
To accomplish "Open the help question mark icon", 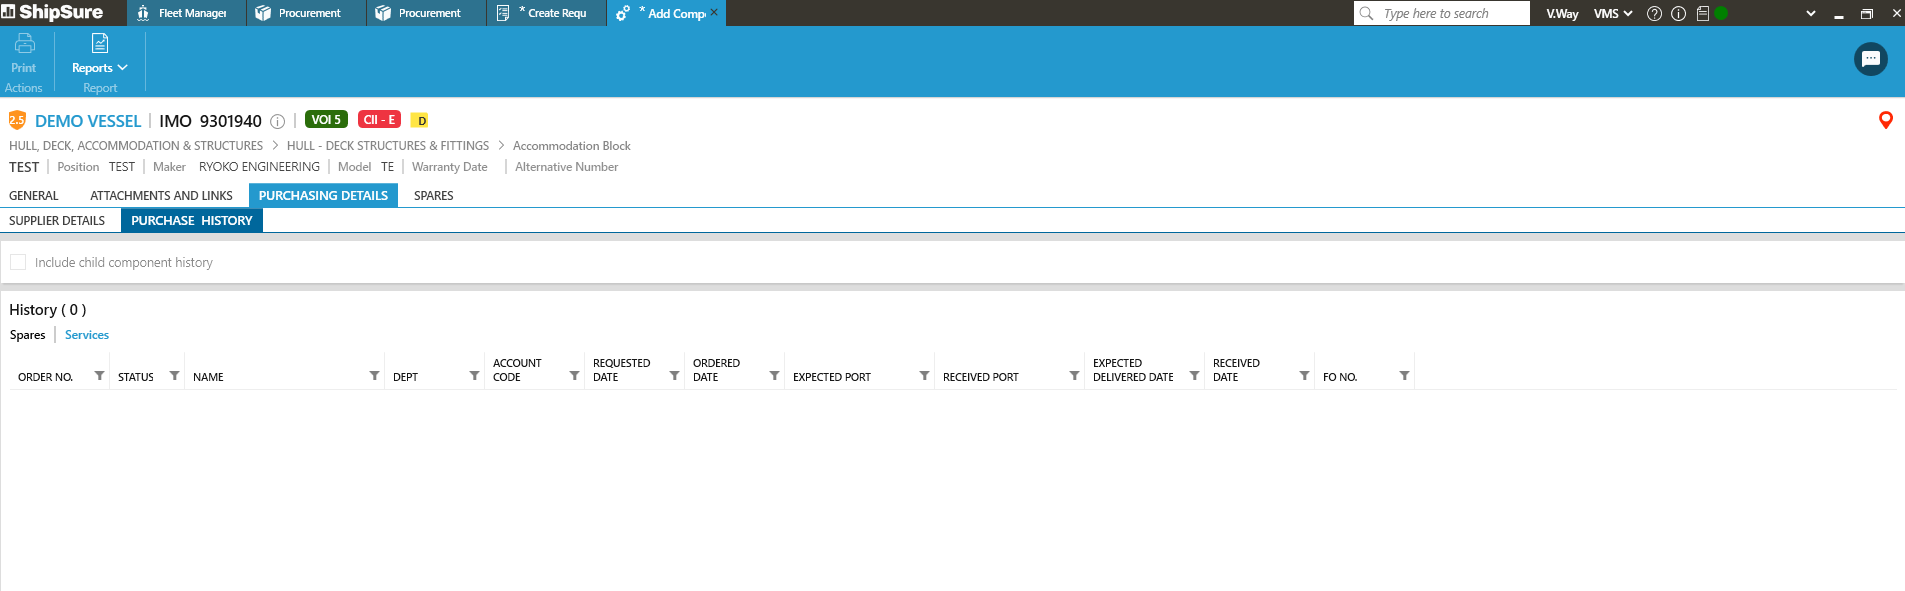I will 1654,14.
